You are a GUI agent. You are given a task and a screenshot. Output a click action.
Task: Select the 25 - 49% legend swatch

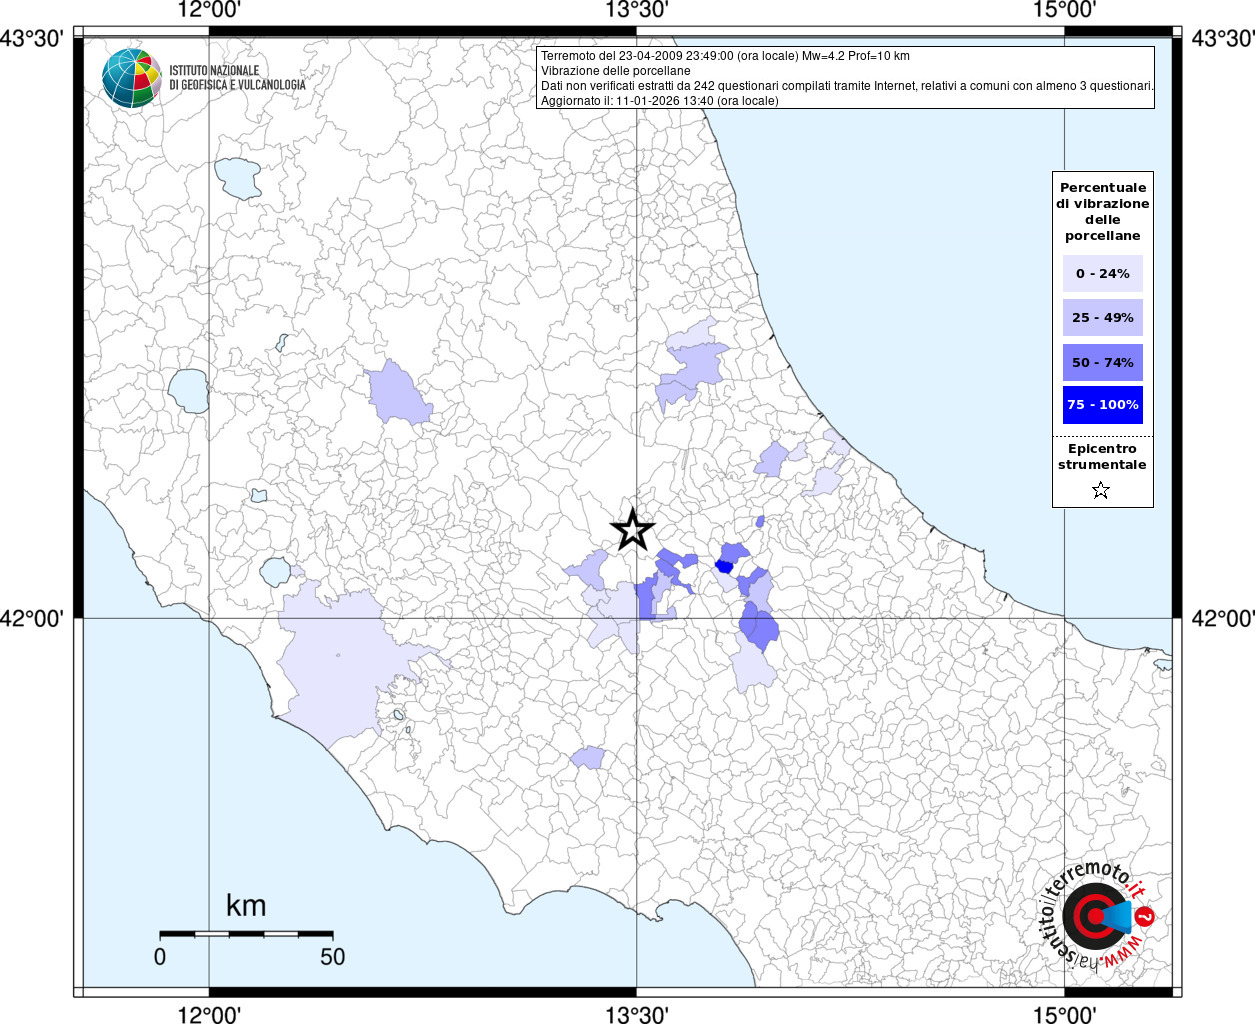click(1103, 317)
